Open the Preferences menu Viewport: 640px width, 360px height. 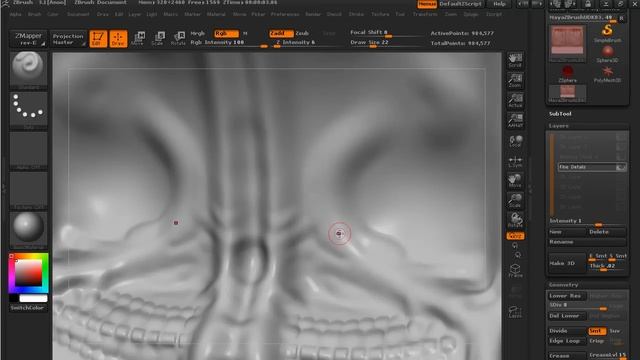285,14
